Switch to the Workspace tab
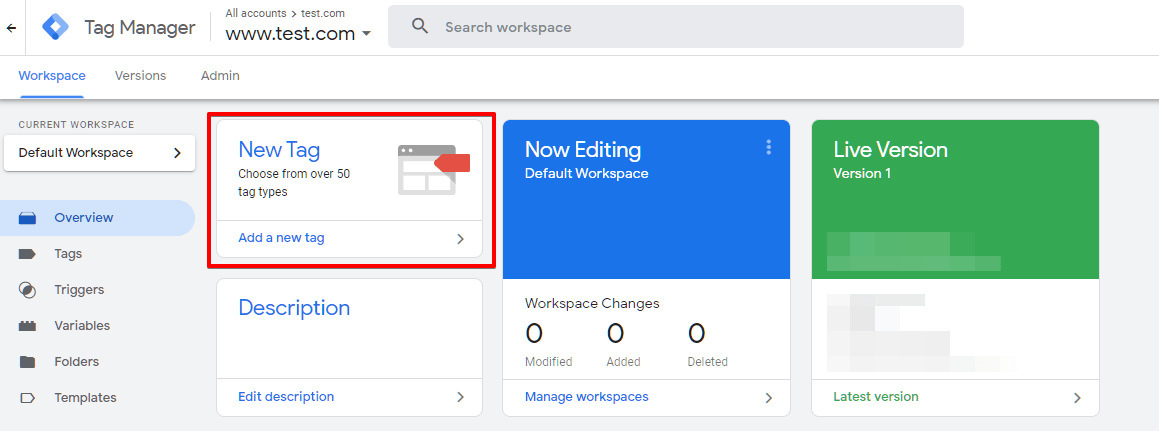Viewport: 1159px width, 431px height. pyautogui.click(x=52, y=76)
